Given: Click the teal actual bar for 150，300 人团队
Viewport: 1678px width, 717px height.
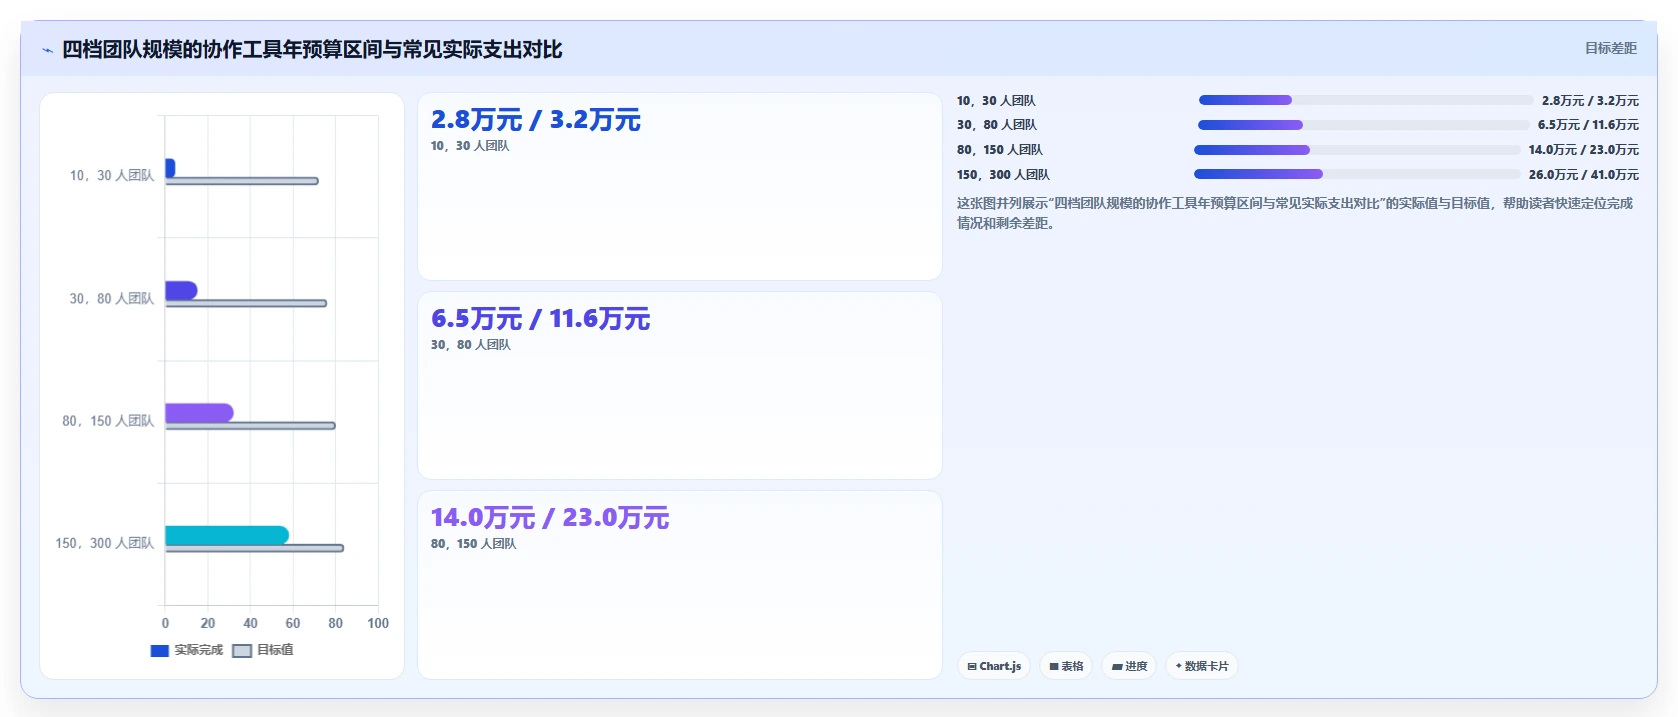Looking at the screenshot, I should point(227,535).
